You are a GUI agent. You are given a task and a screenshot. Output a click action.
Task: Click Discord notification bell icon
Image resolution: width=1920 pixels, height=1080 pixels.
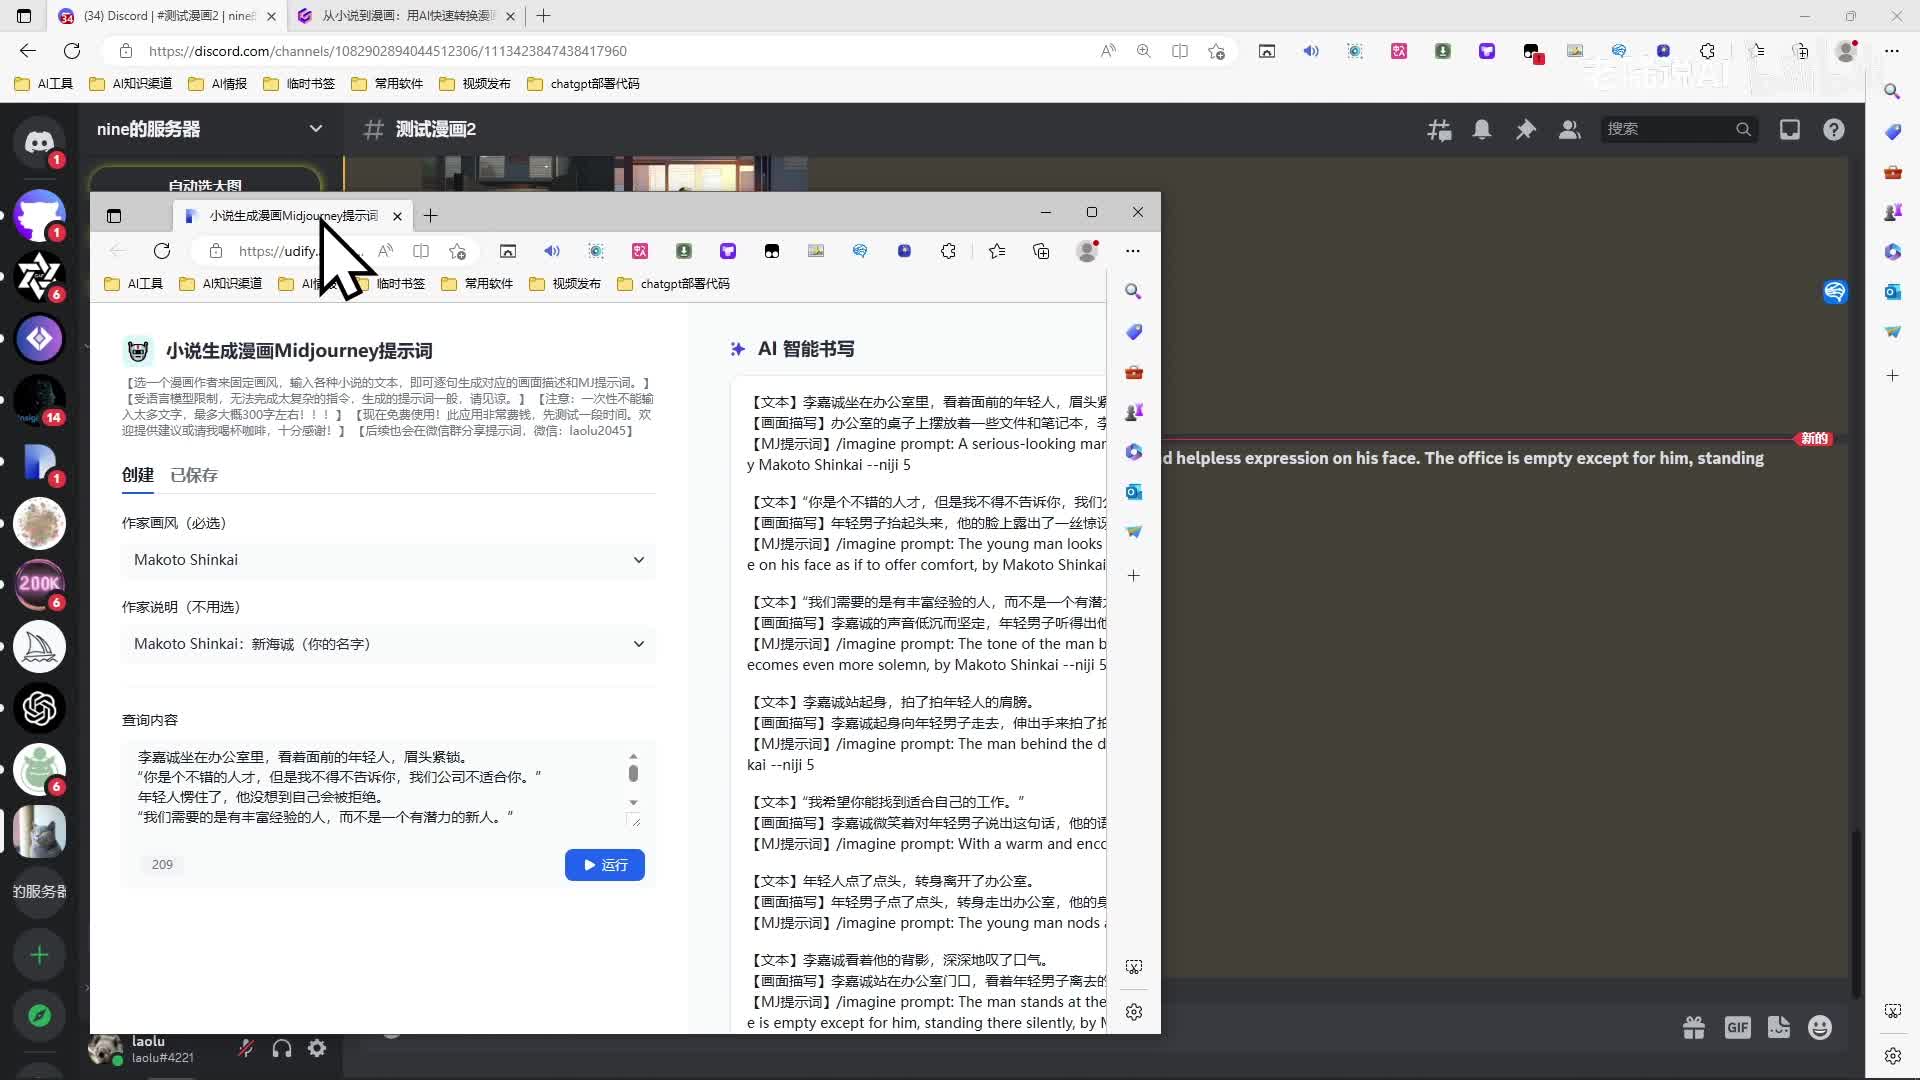pyautogui.click(x=1482, y=129)
